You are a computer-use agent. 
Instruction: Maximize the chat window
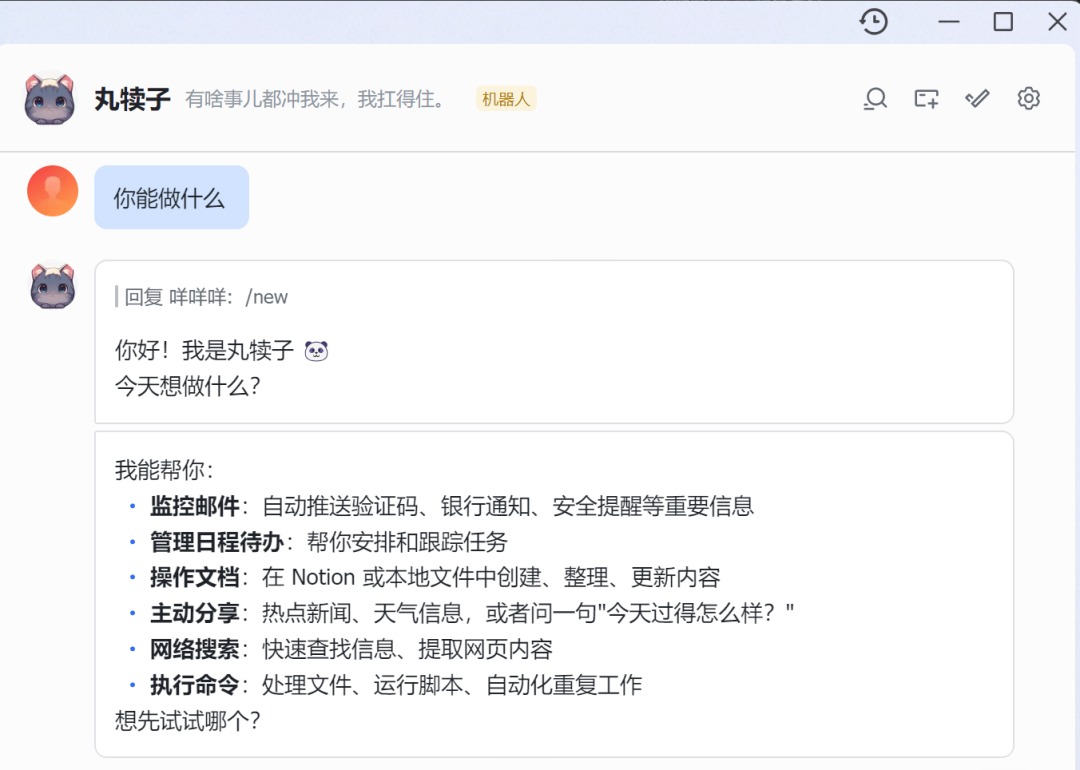tap(1003, 22)
